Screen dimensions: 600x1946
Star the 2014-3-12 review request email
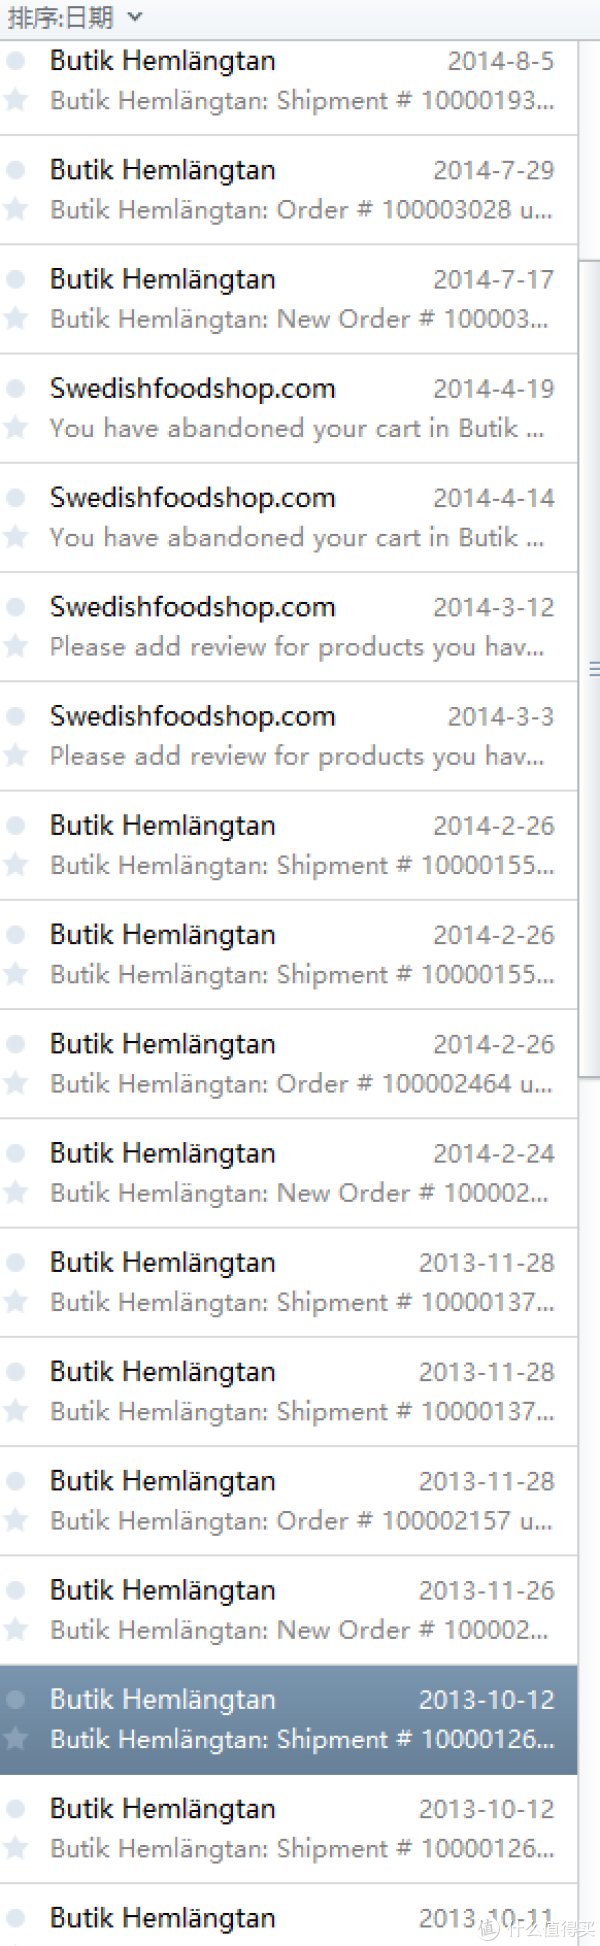15,645
